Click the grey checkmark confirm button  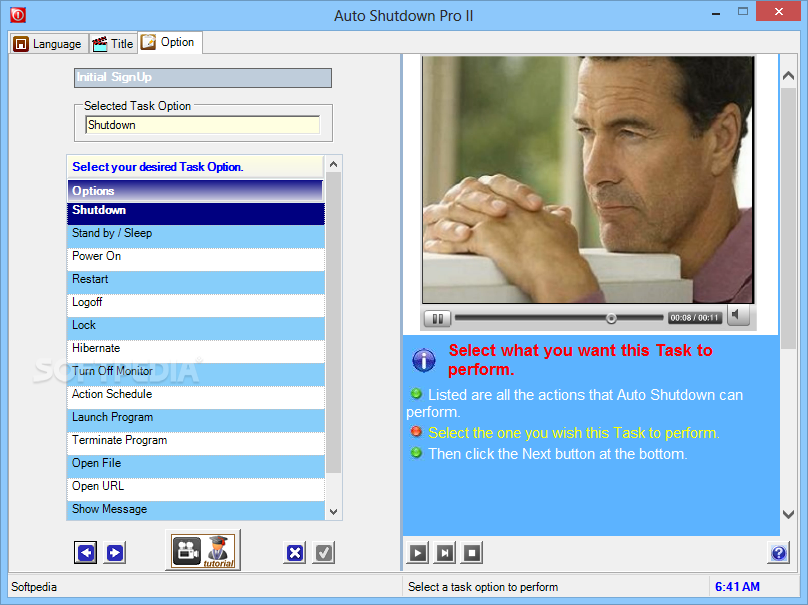pyautogui.click(x=324, y=553)
